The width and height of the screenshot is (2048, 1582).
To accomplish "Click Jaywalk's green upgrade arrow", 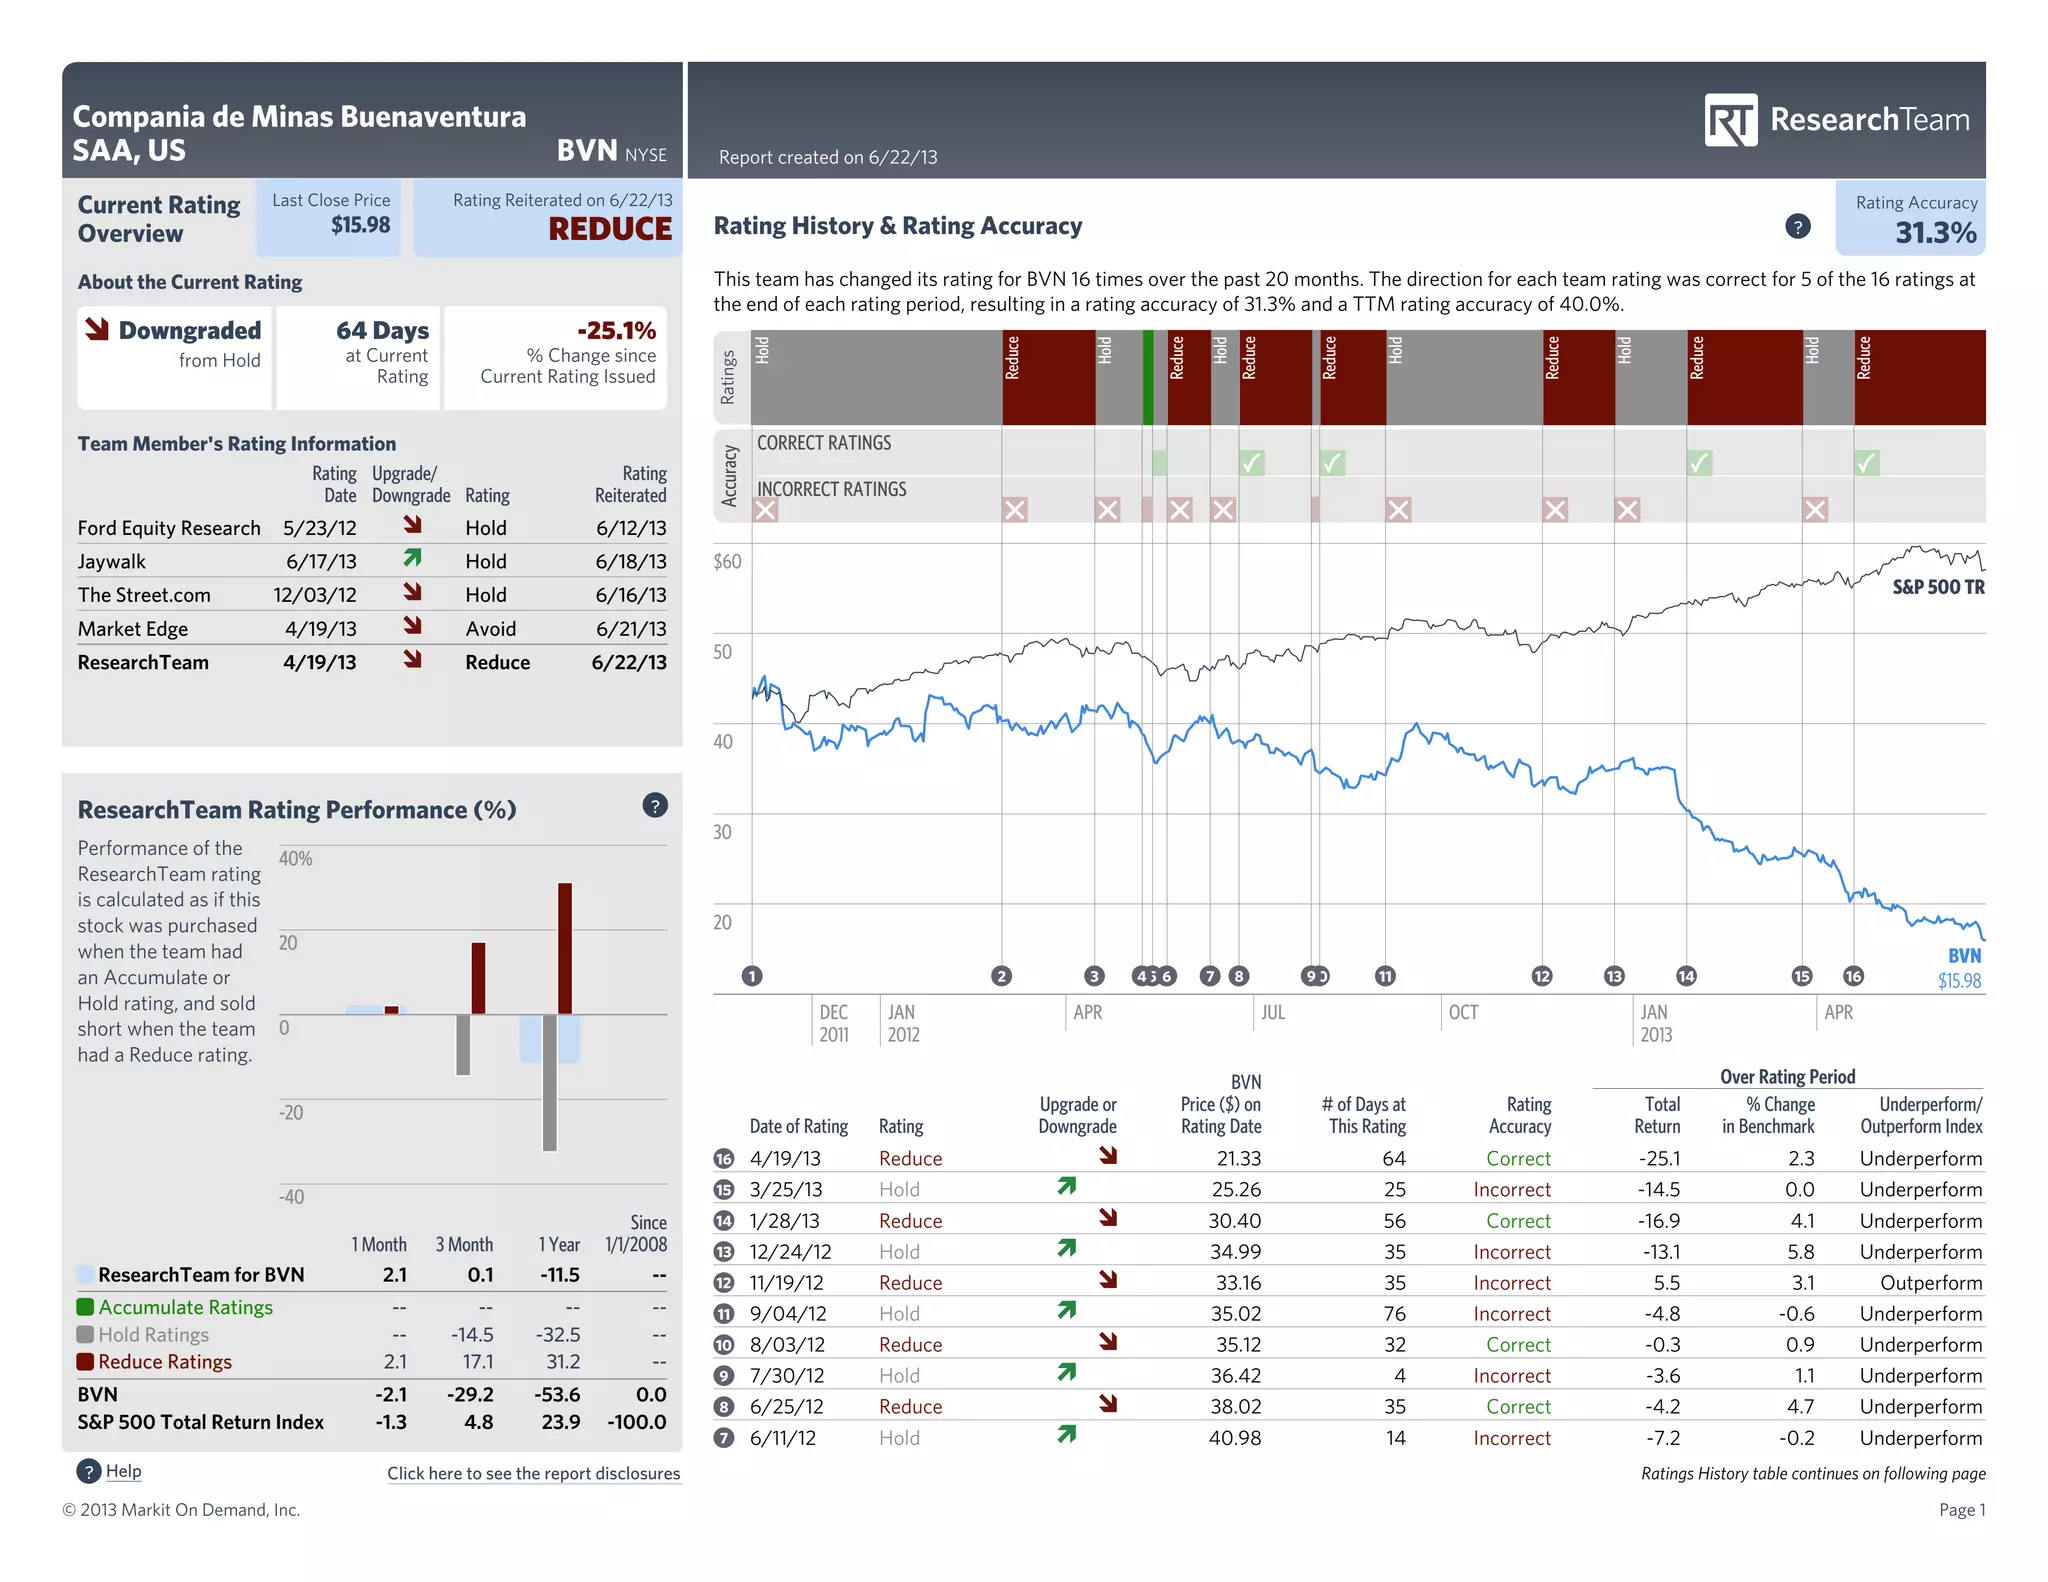I will point(412,558).
